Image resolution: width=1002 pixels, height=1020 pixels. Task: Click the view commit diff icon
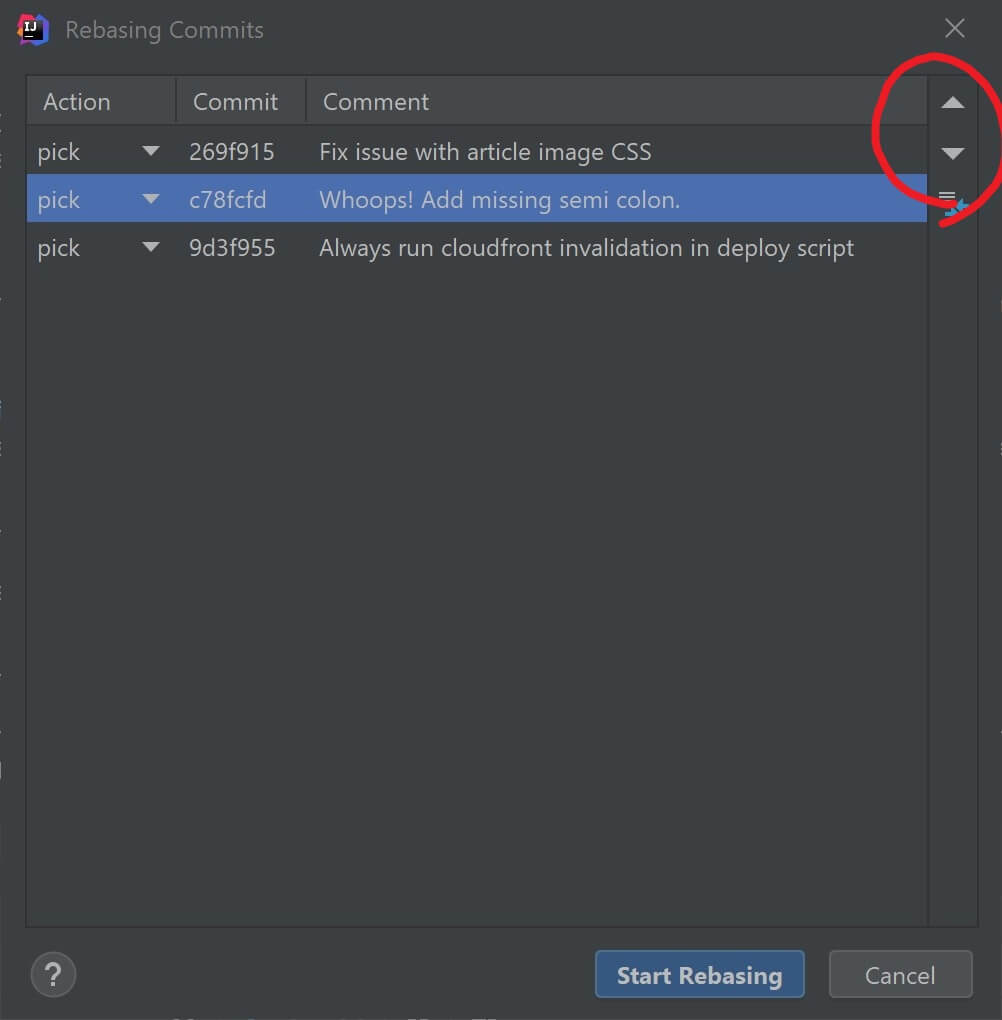tap(953, 204)
